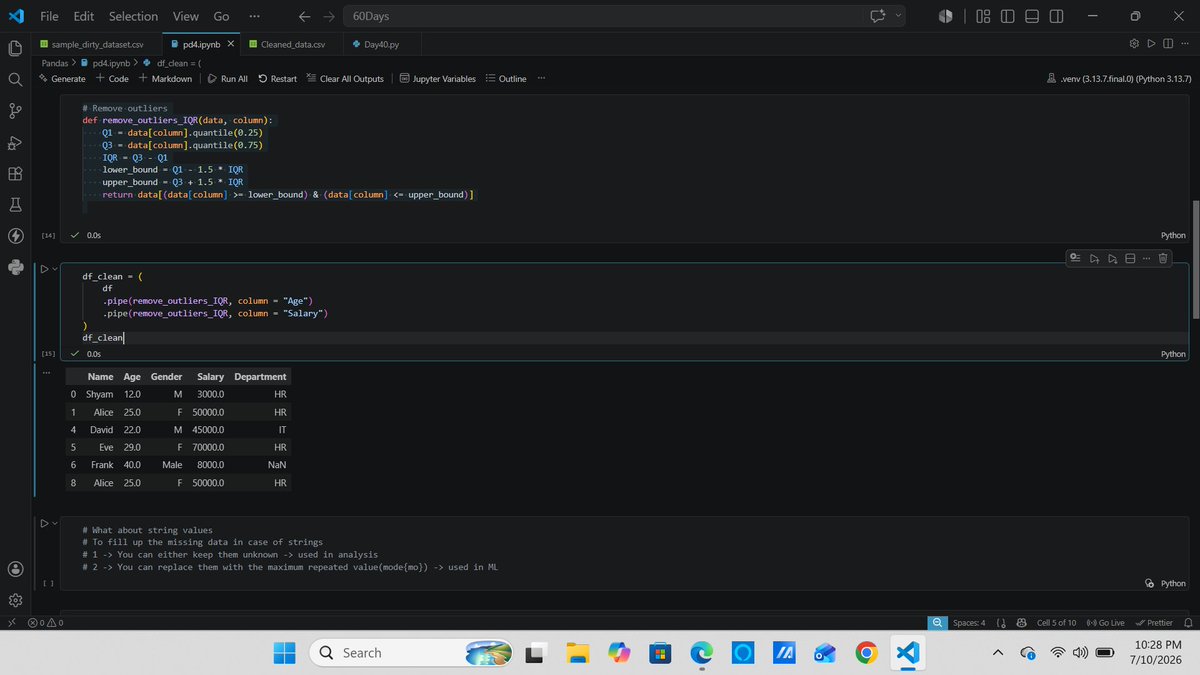Open cell toolbar More Actions ellipsis
The height and width of the screenshot is (675, 1200).
point(1146,258)
